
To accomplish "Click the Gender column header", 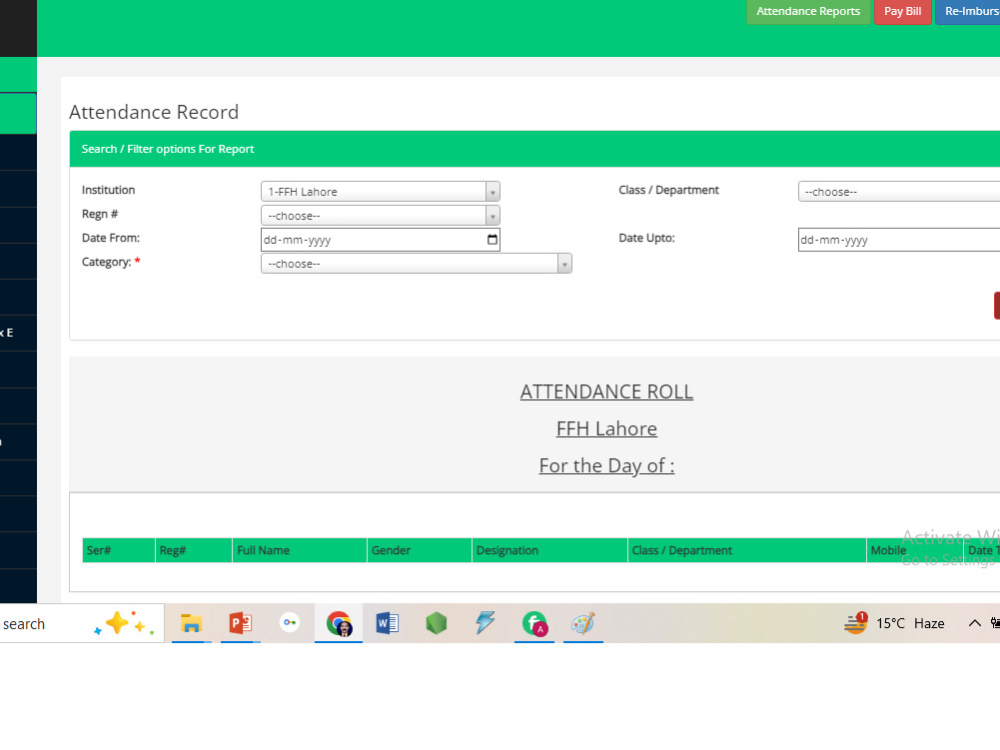I will tap(420, 550).
